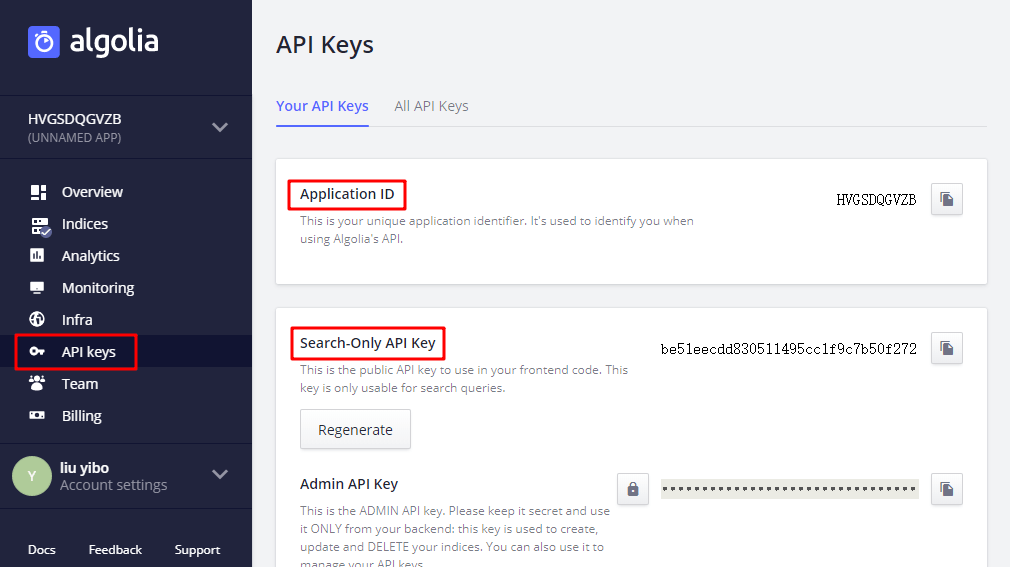
Task: Regenerate the Search-Only API Key
Action: (355, 429)
